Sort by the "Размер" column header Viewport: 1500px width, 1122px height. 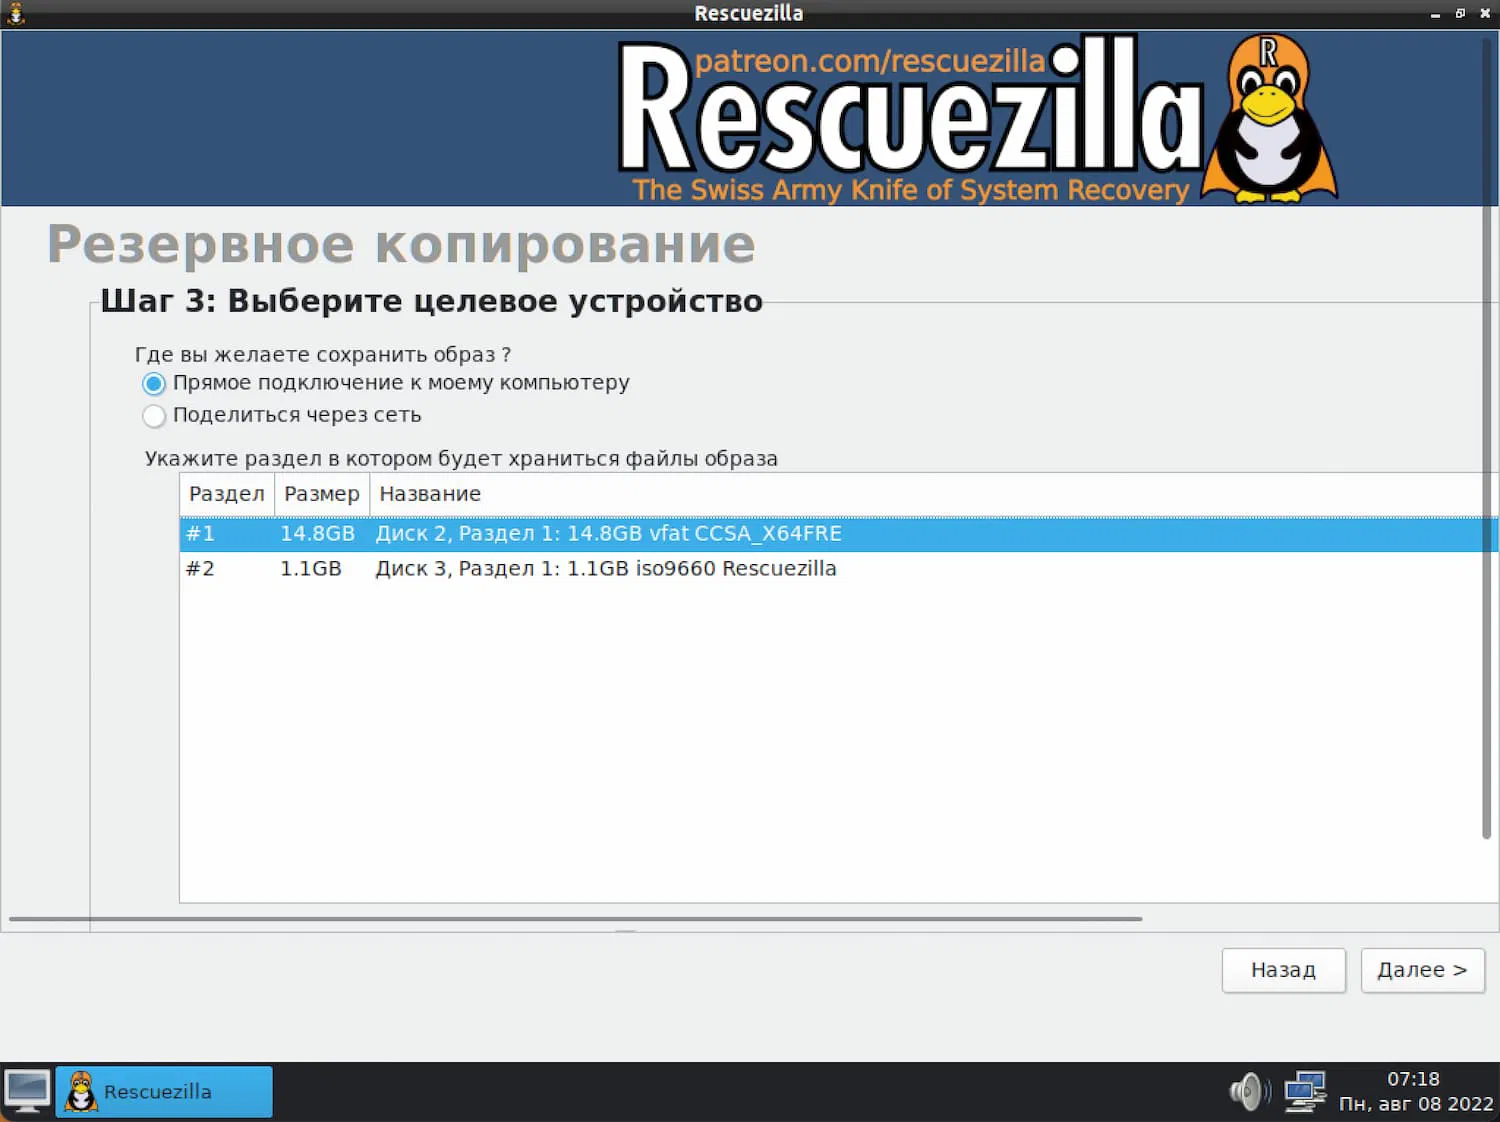(322, 494)
